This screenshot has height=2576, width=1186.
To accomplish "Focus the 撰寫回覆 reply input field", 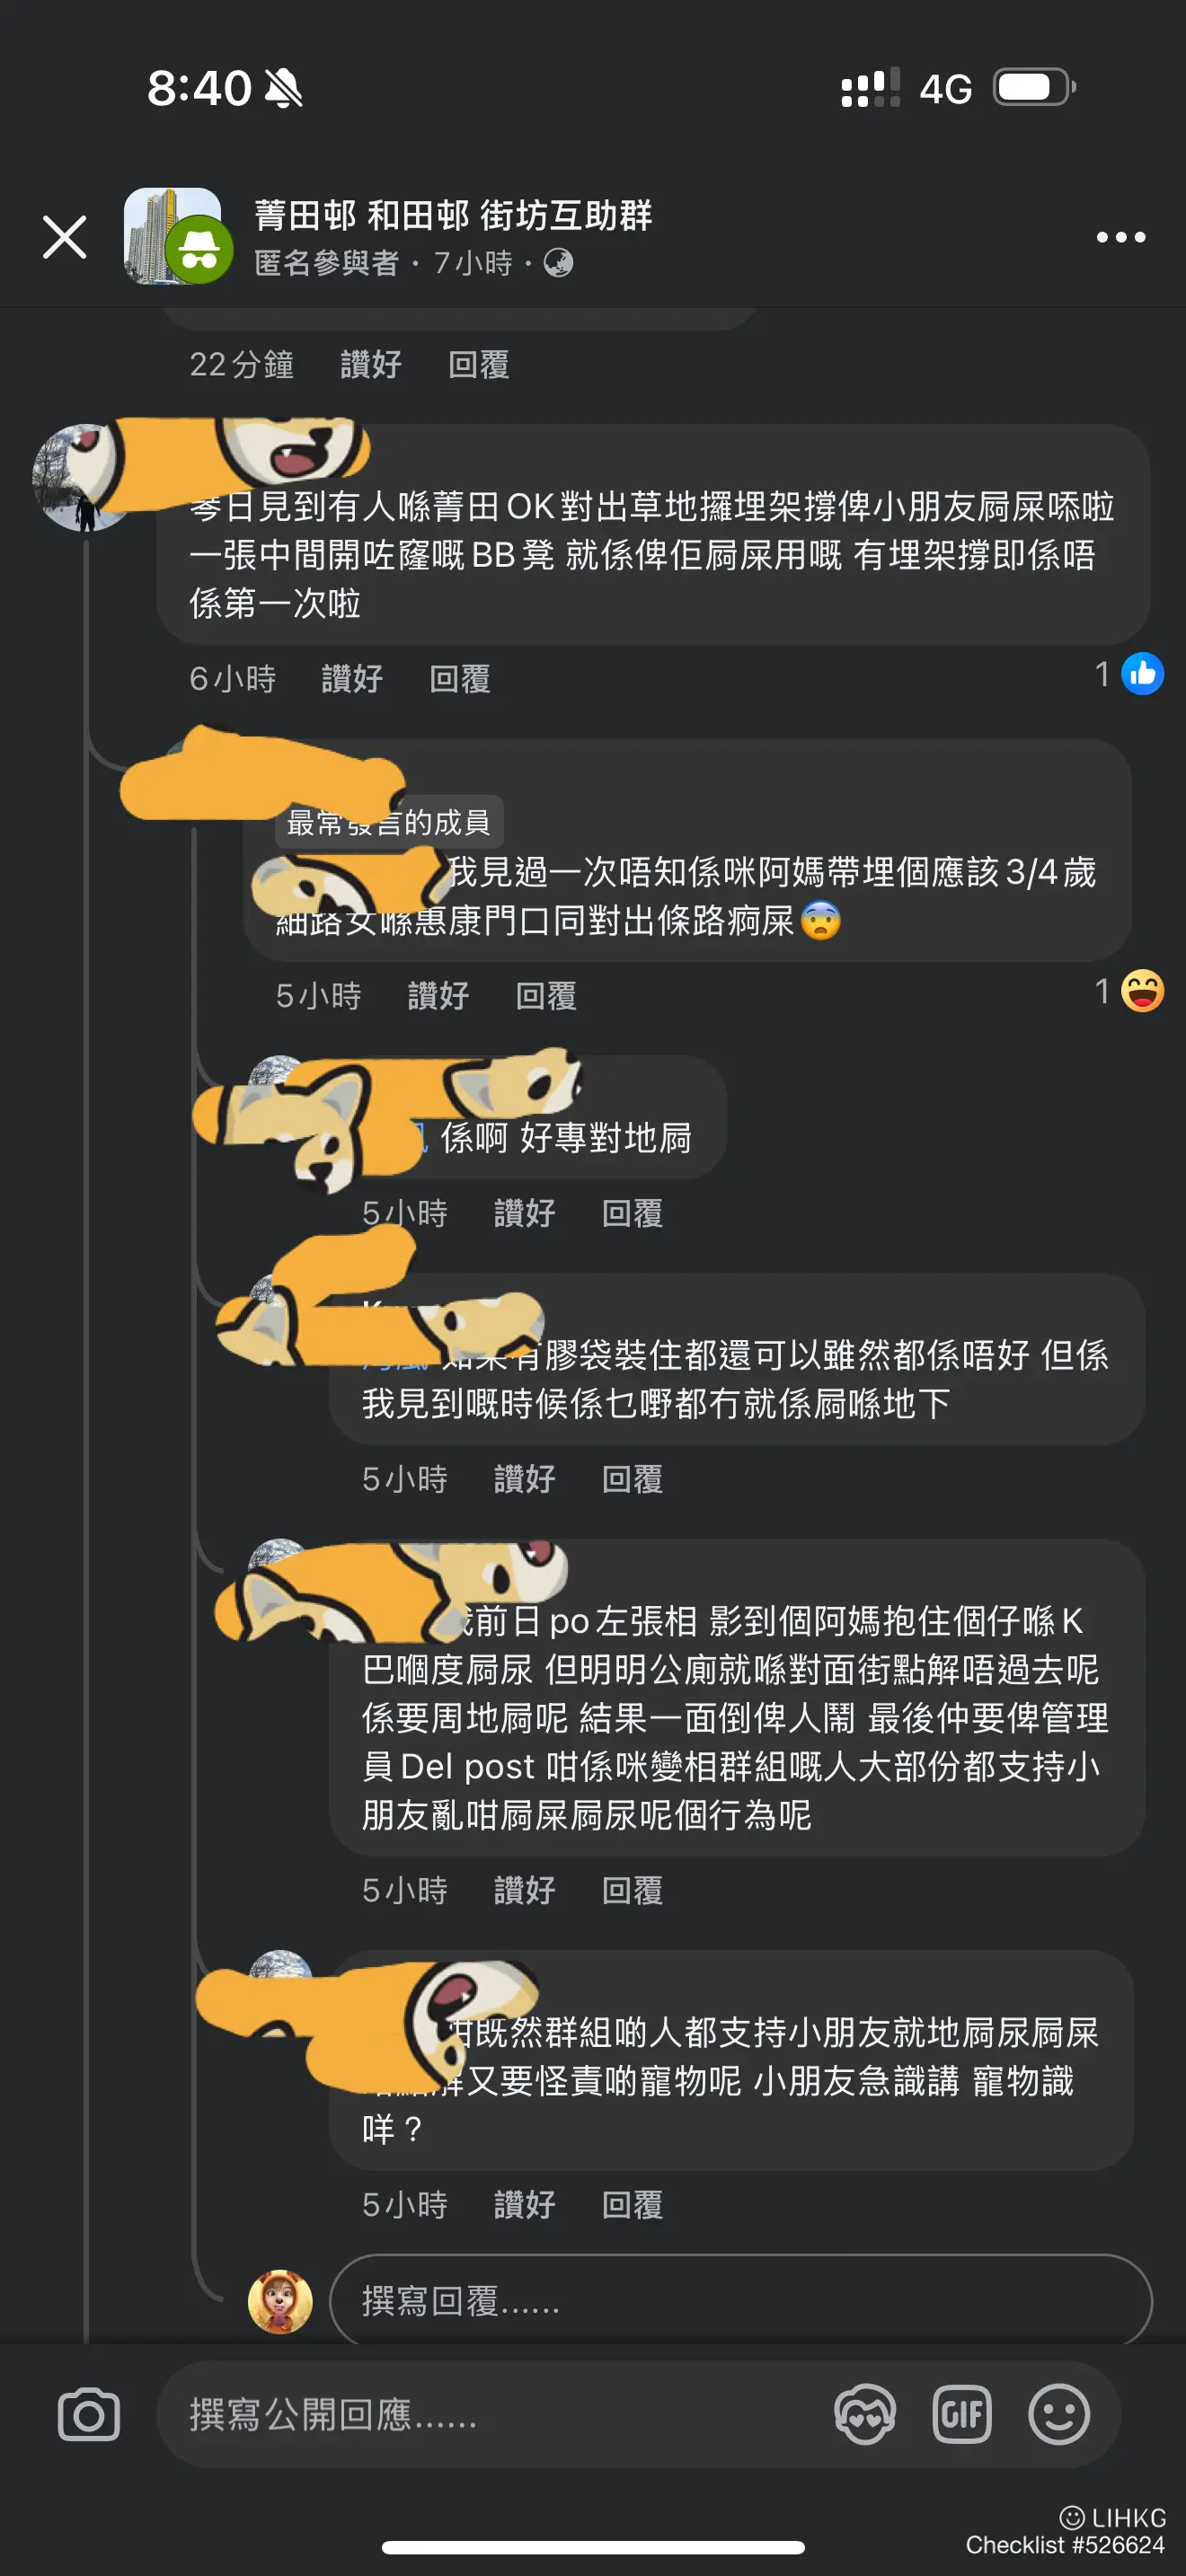I will (741, 2301).
